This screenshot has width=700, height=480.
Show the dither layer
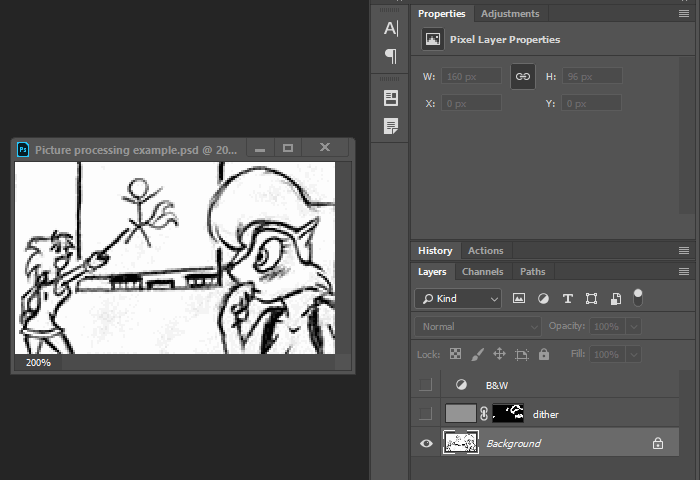[x=427, y=413]
